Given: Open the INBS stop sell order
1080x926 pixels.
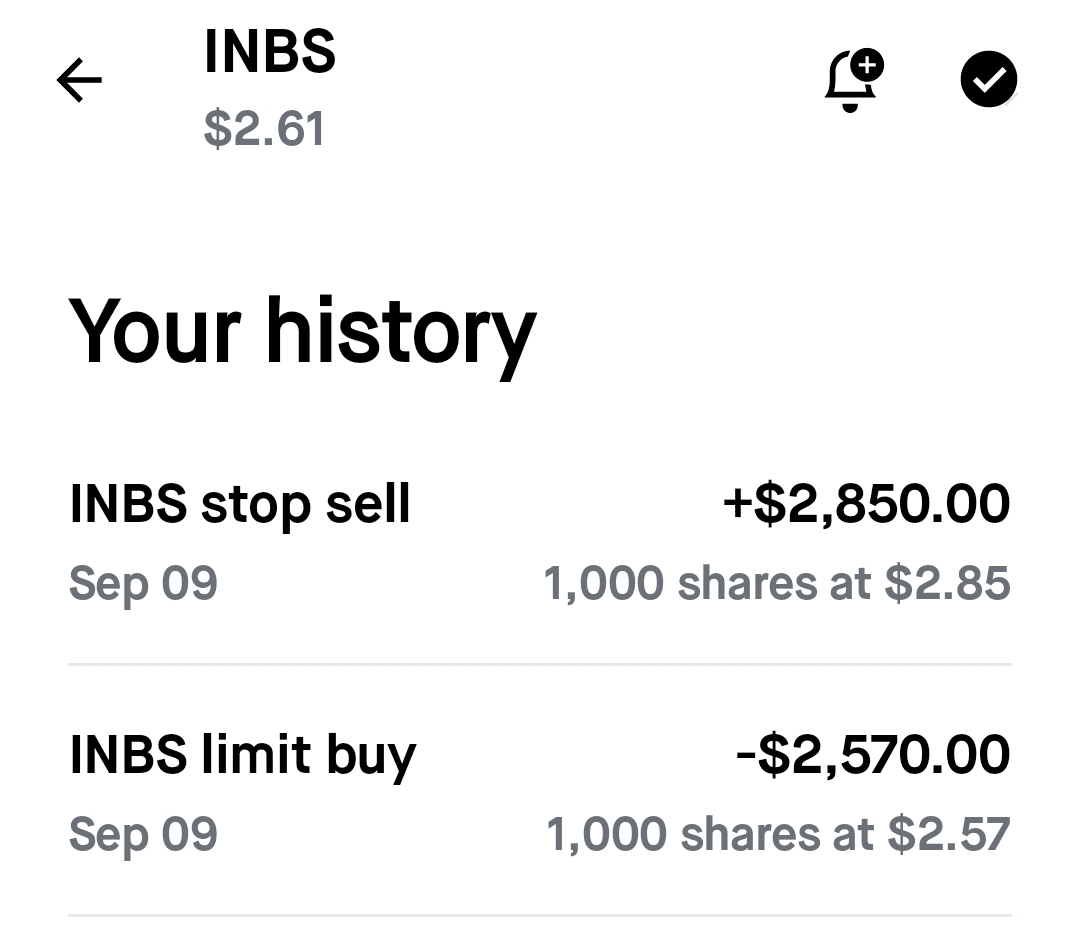Looking at the screenshot, I should [x=240, y=504].
